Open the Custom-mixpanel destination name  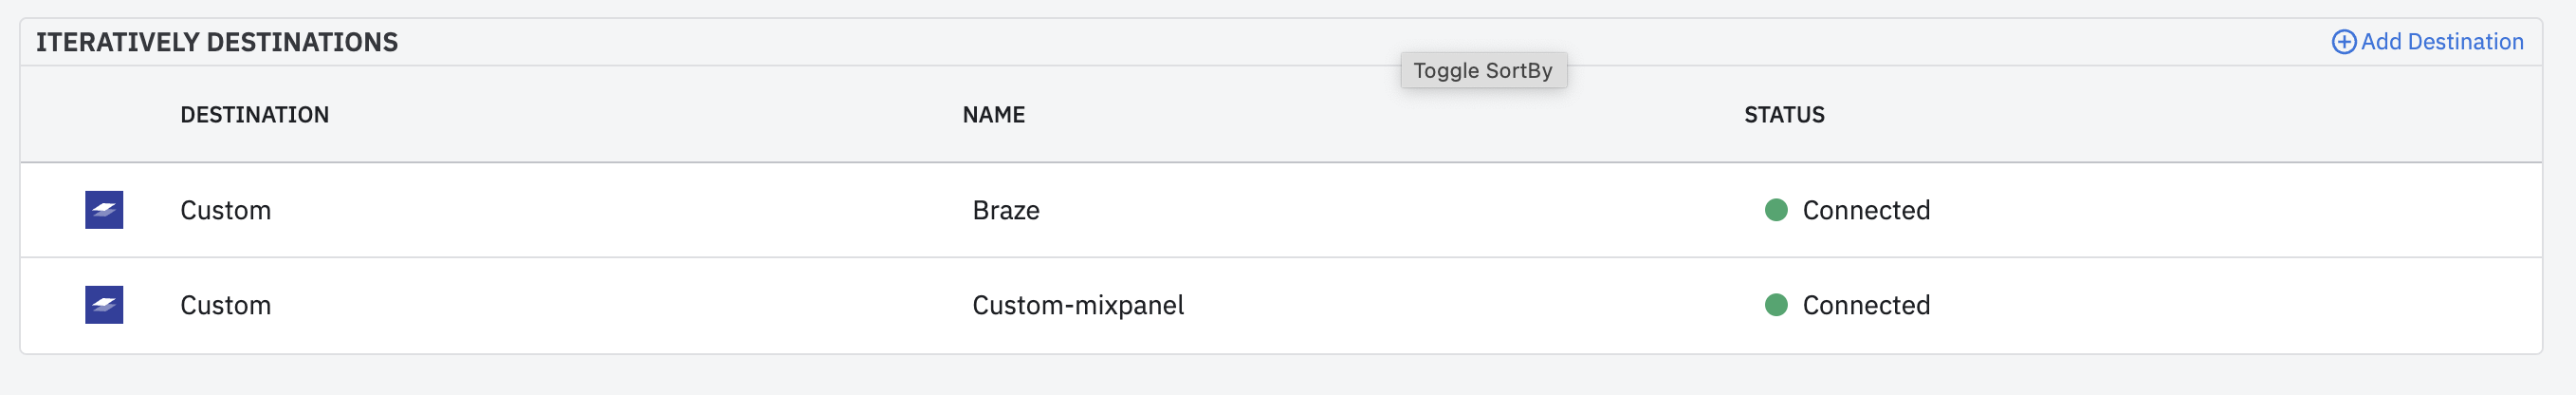(1078, 305)
